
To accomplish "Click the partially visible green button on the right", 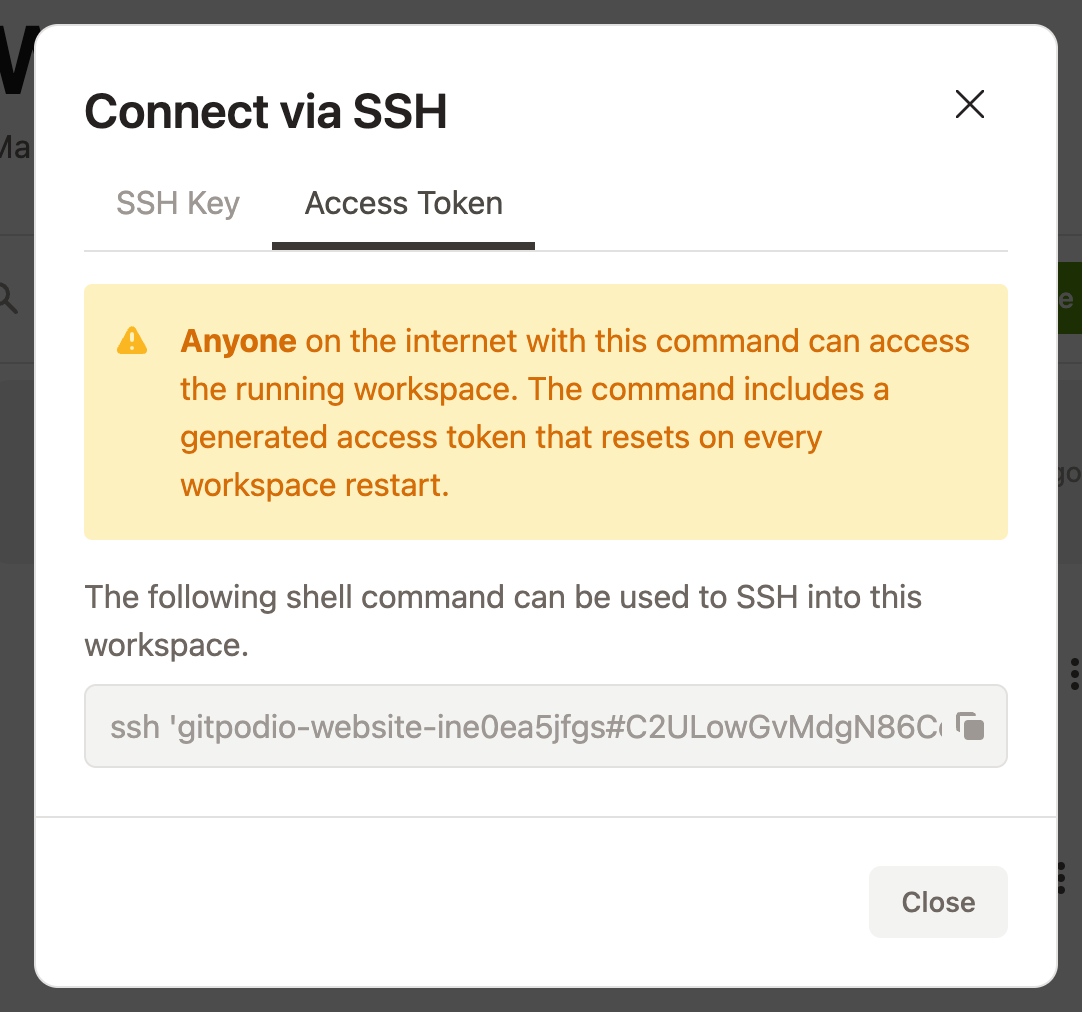I will coord(1072,297).
